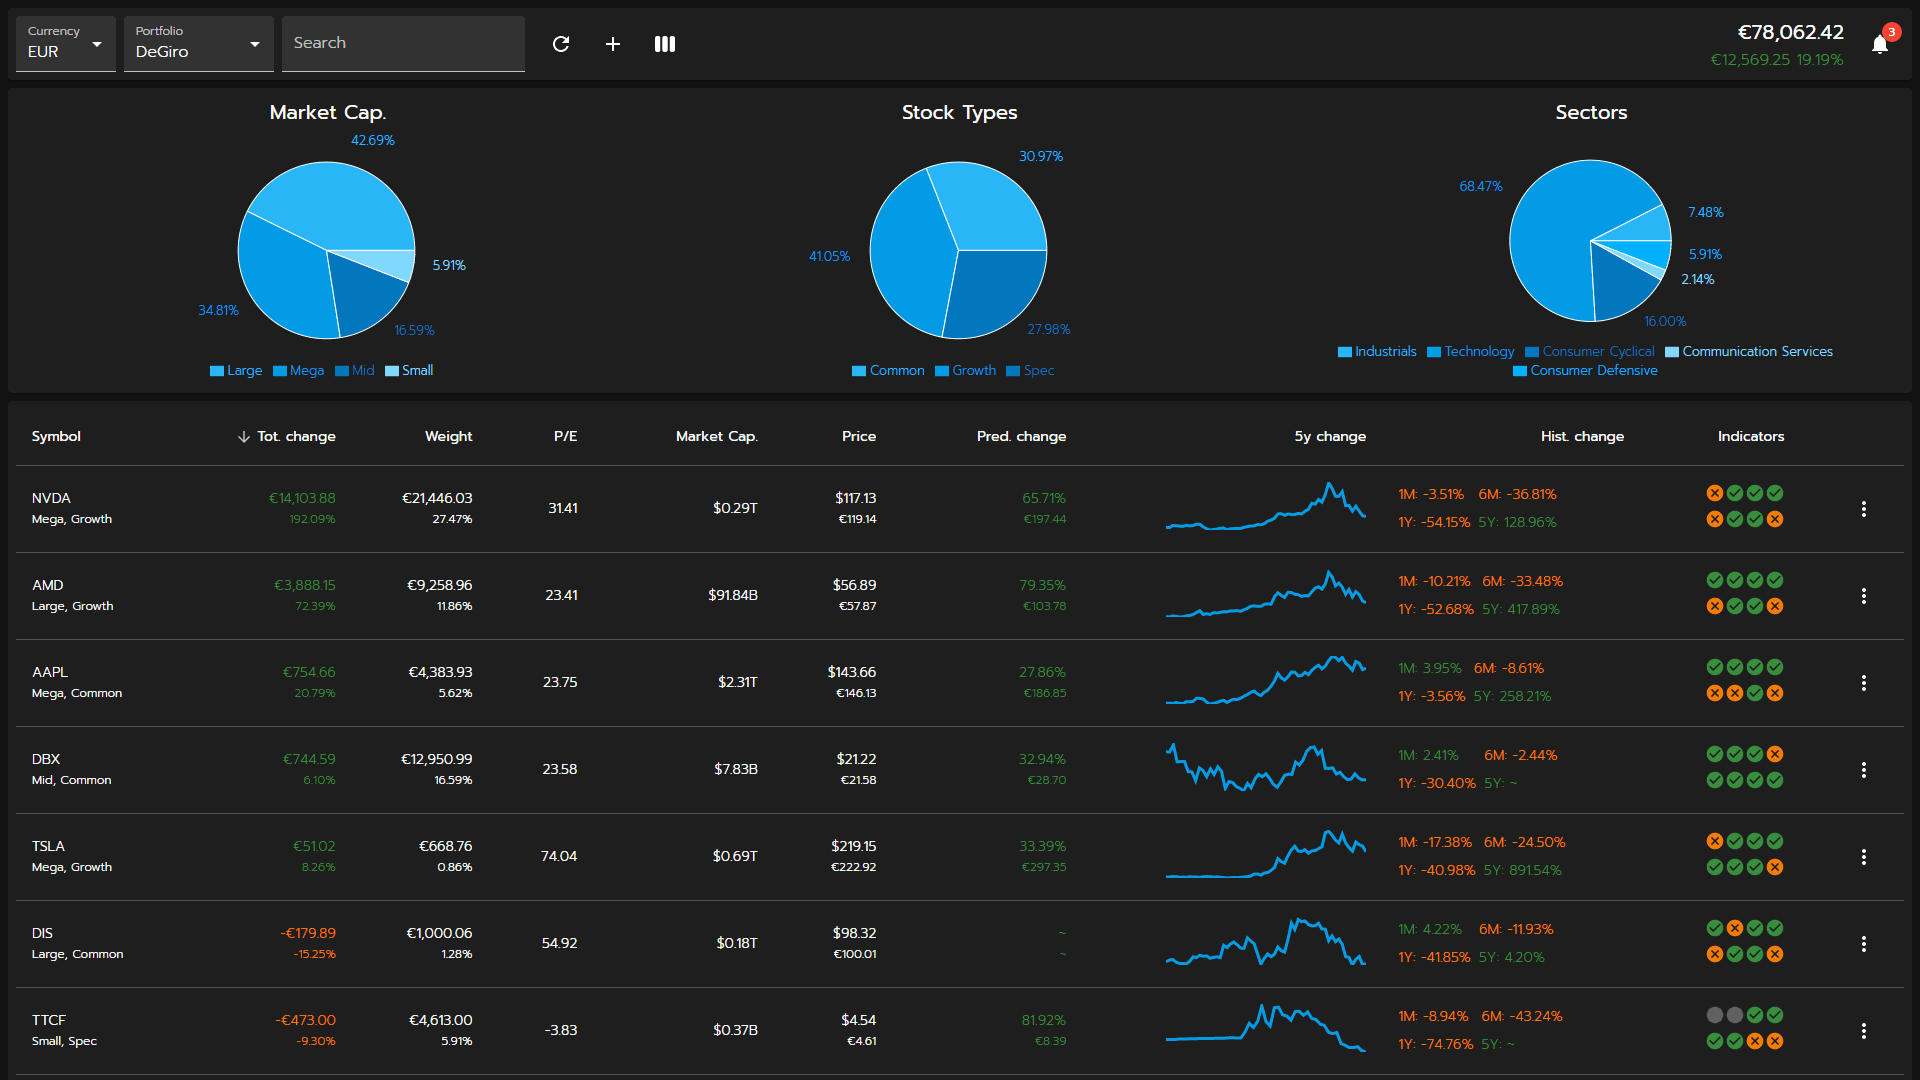Click sort arrow beside Tot. change
Image resolution: width=1920 pixels, height=1080 pixels.
point(244,437)
